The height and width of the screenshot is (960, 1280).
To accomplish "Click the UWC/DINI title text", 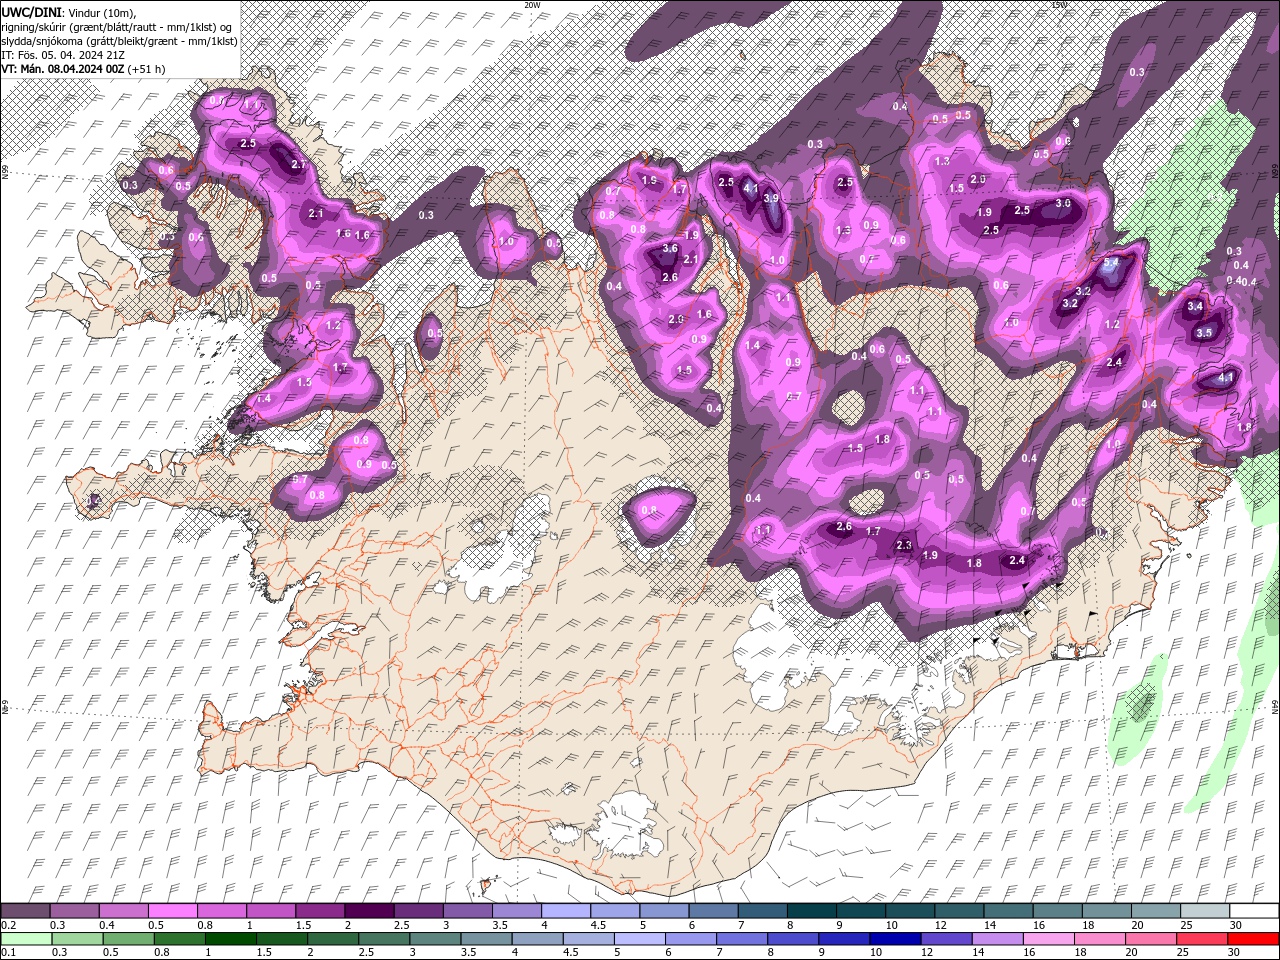I will (32, 12).
